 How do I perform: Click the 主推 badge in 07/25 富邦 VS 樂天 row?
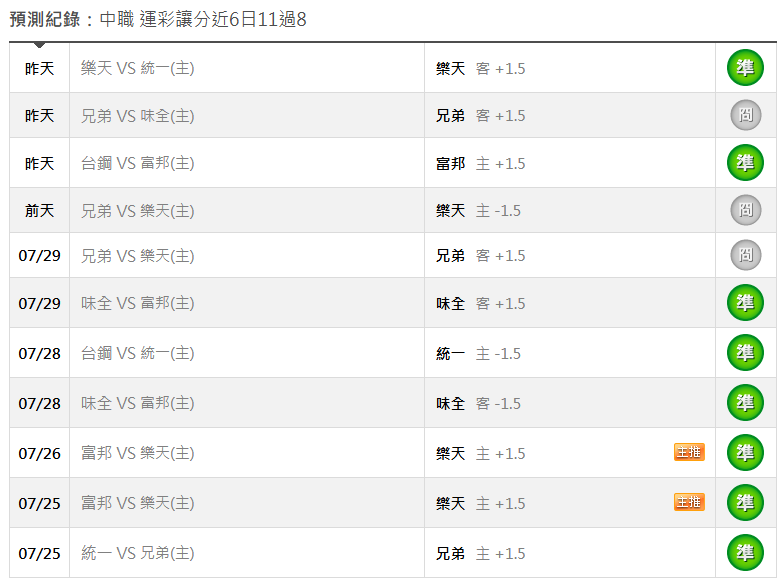(689, 502)
